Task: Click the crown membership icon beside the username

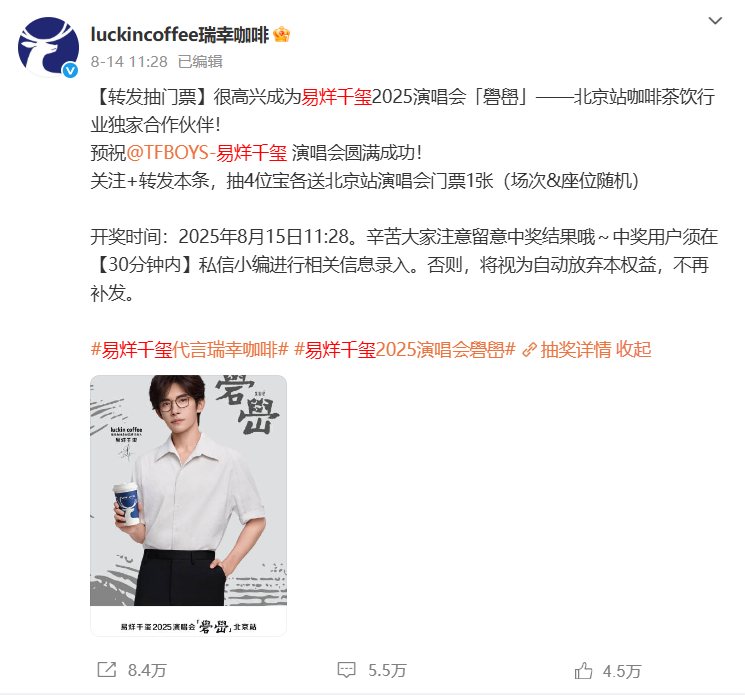Action: coord(281,35)
